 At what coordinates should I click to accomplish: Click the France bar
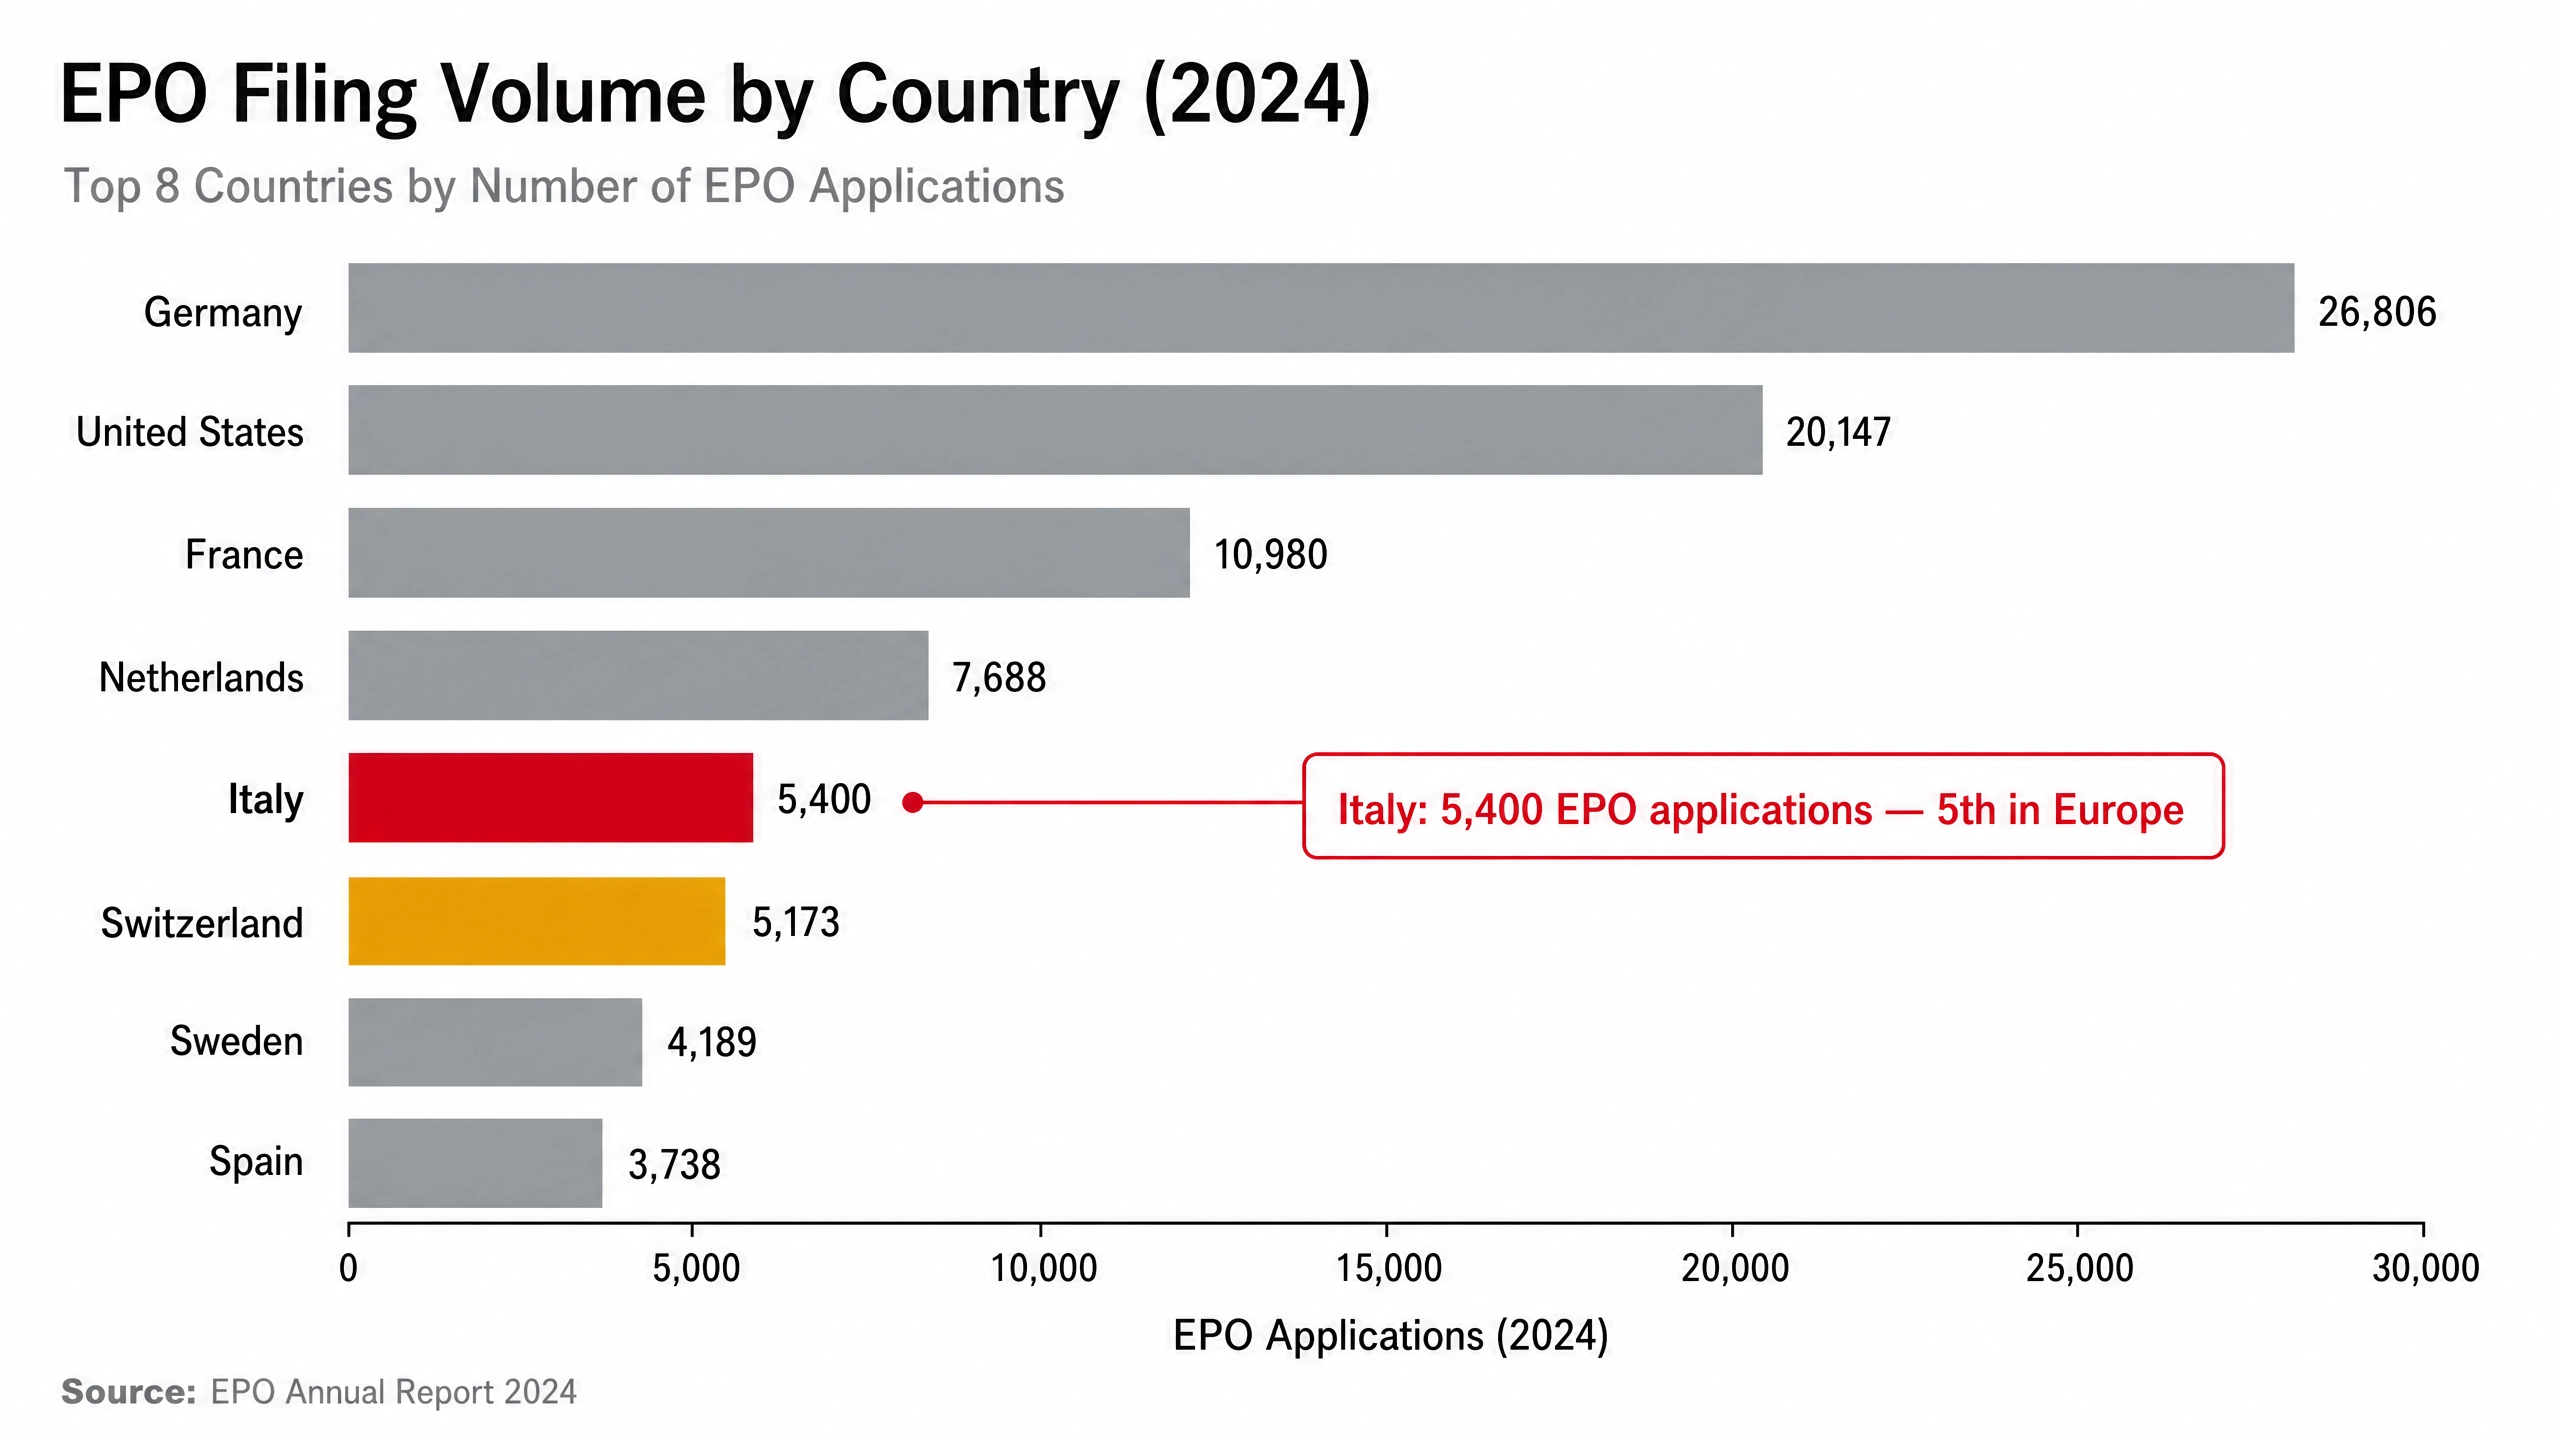pyautogui.click(x=769, y=553)
